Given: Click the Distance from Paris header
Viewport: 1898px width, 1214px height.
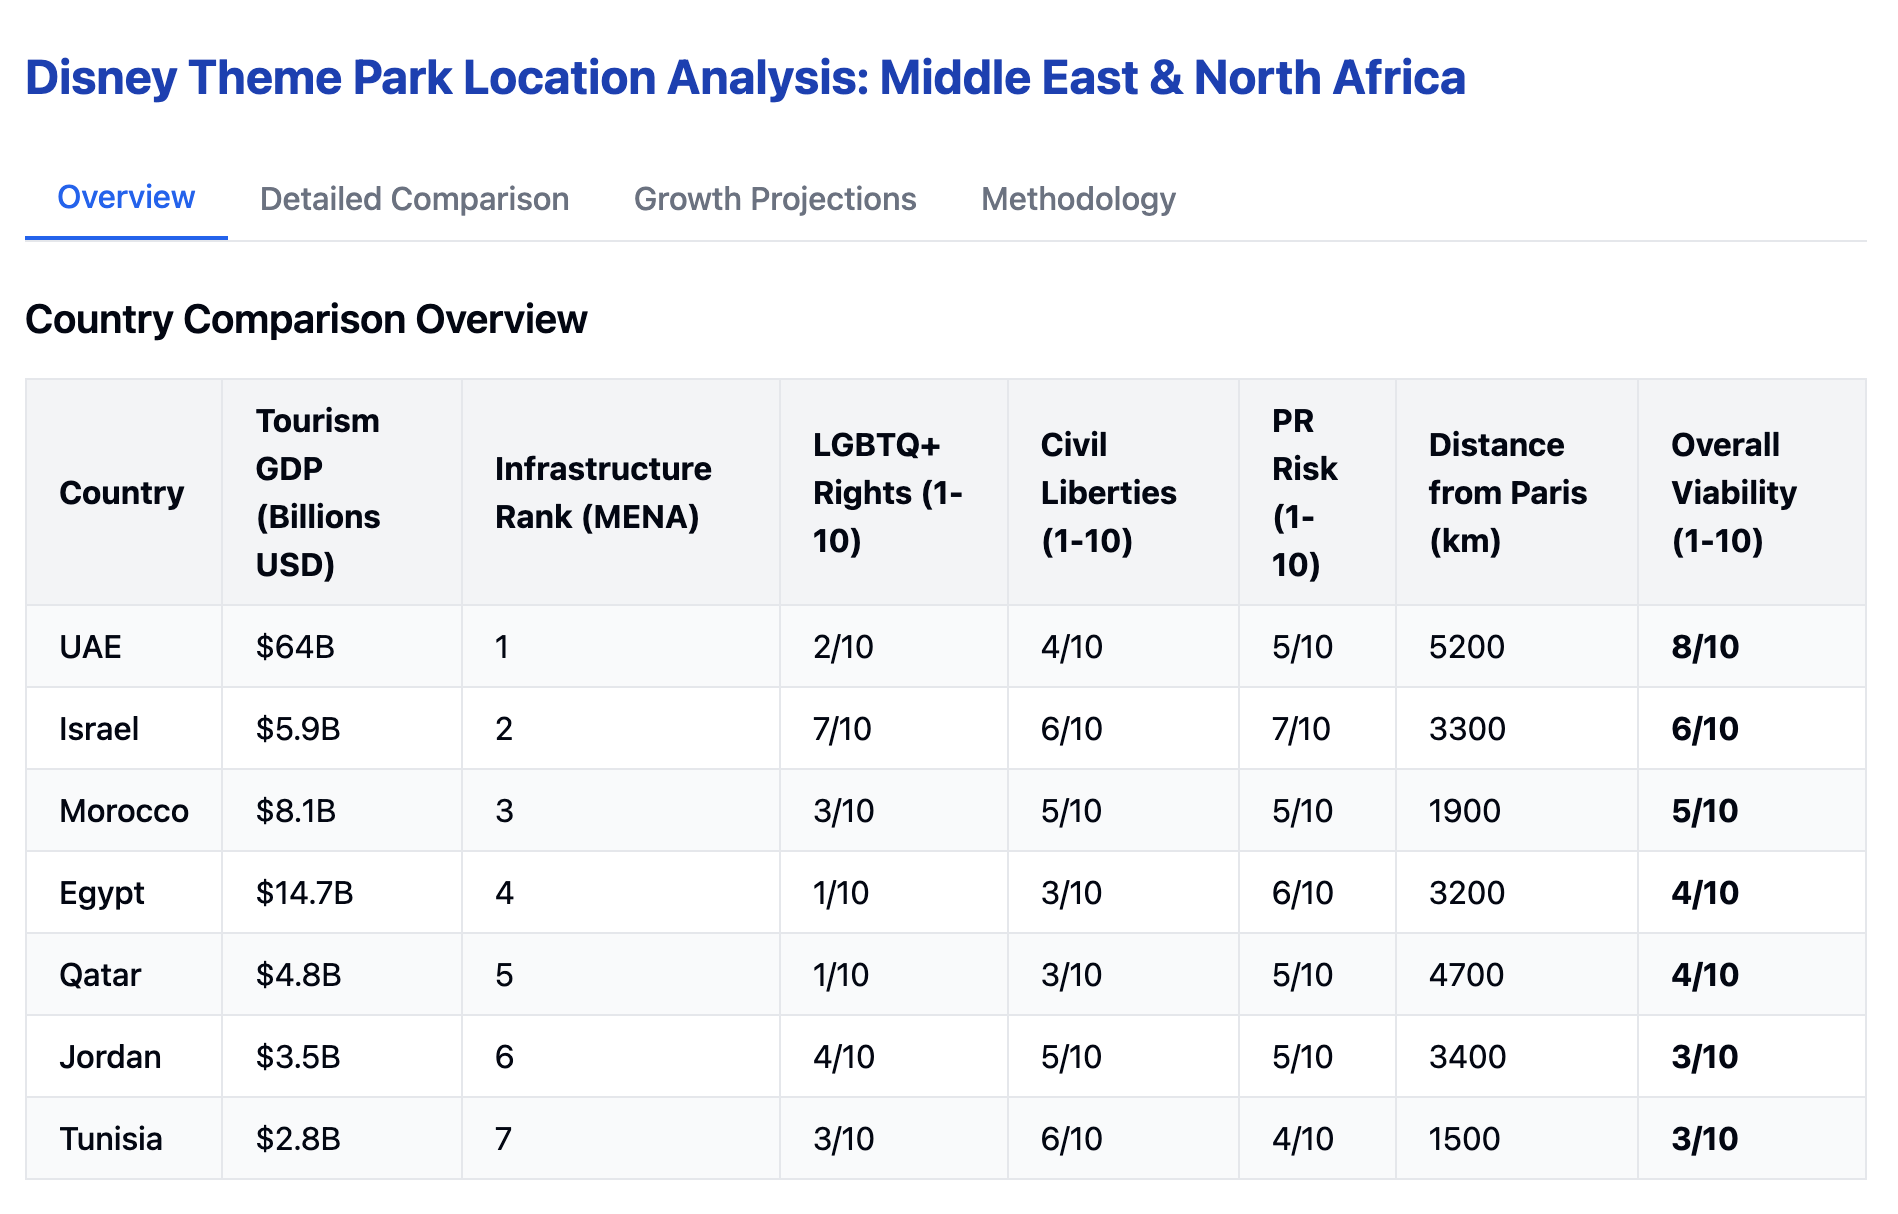Looking at the screenshot, I should [1507, 493].
